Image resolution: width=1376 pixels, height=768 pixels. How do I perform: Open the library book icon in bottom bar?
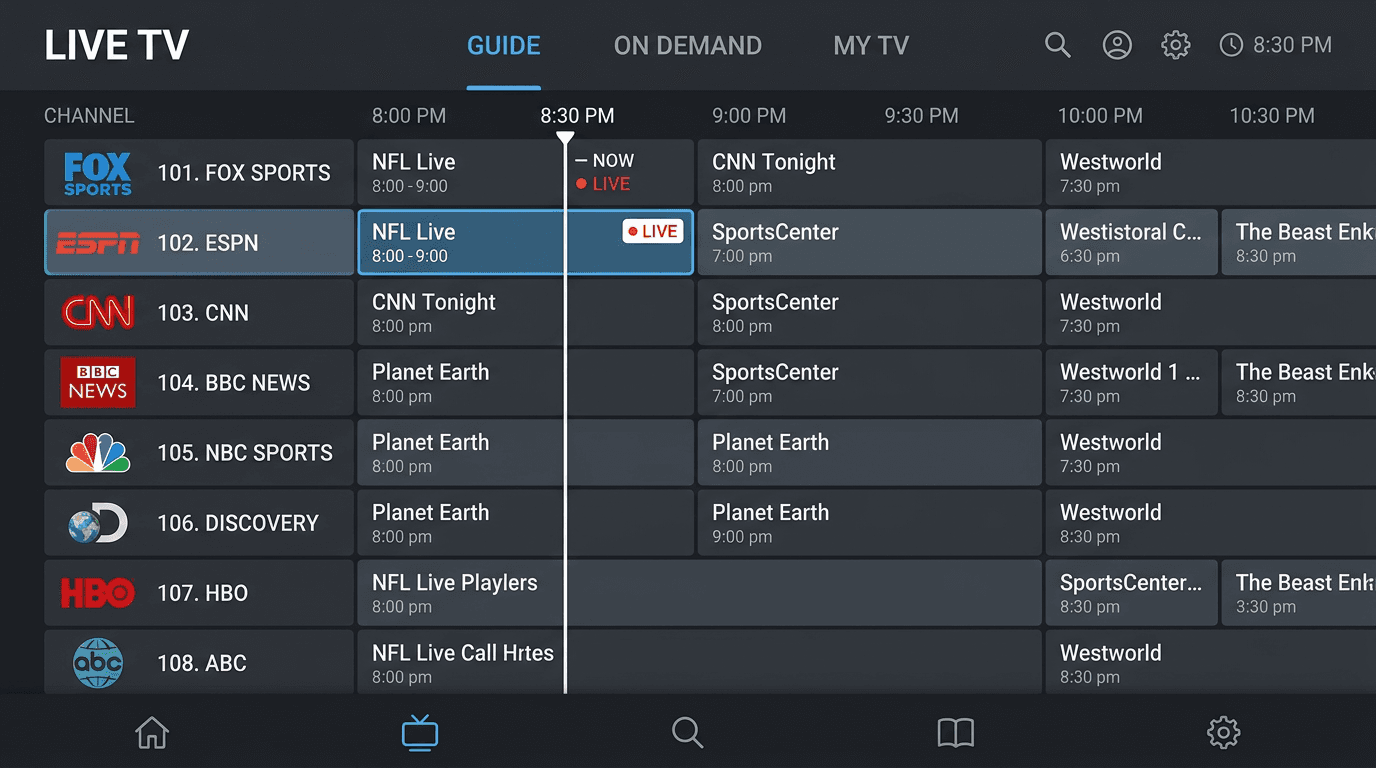[955, 733]
